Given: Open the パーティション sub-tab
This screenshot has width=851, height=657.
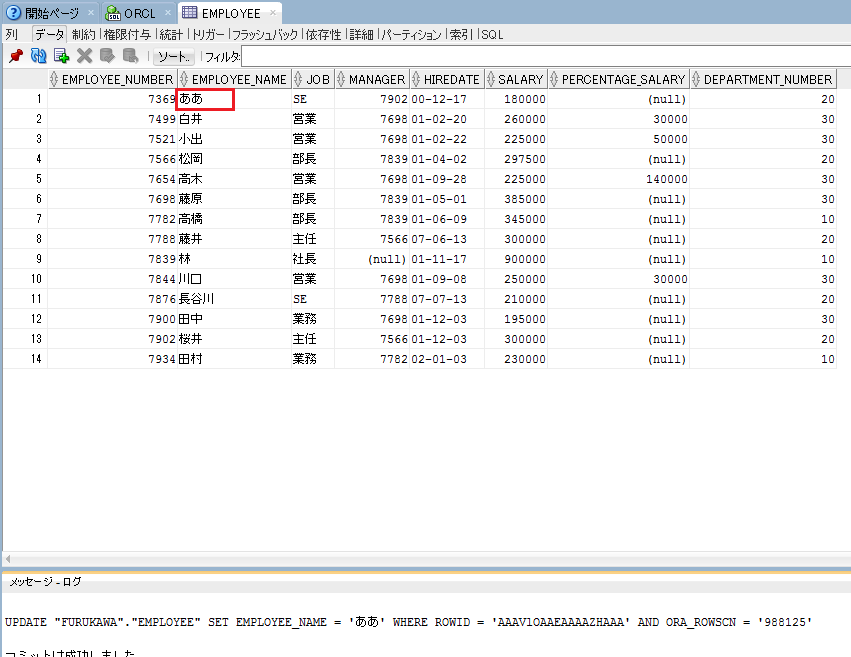Looking at the screenshot, I should [x=411, y=35].
